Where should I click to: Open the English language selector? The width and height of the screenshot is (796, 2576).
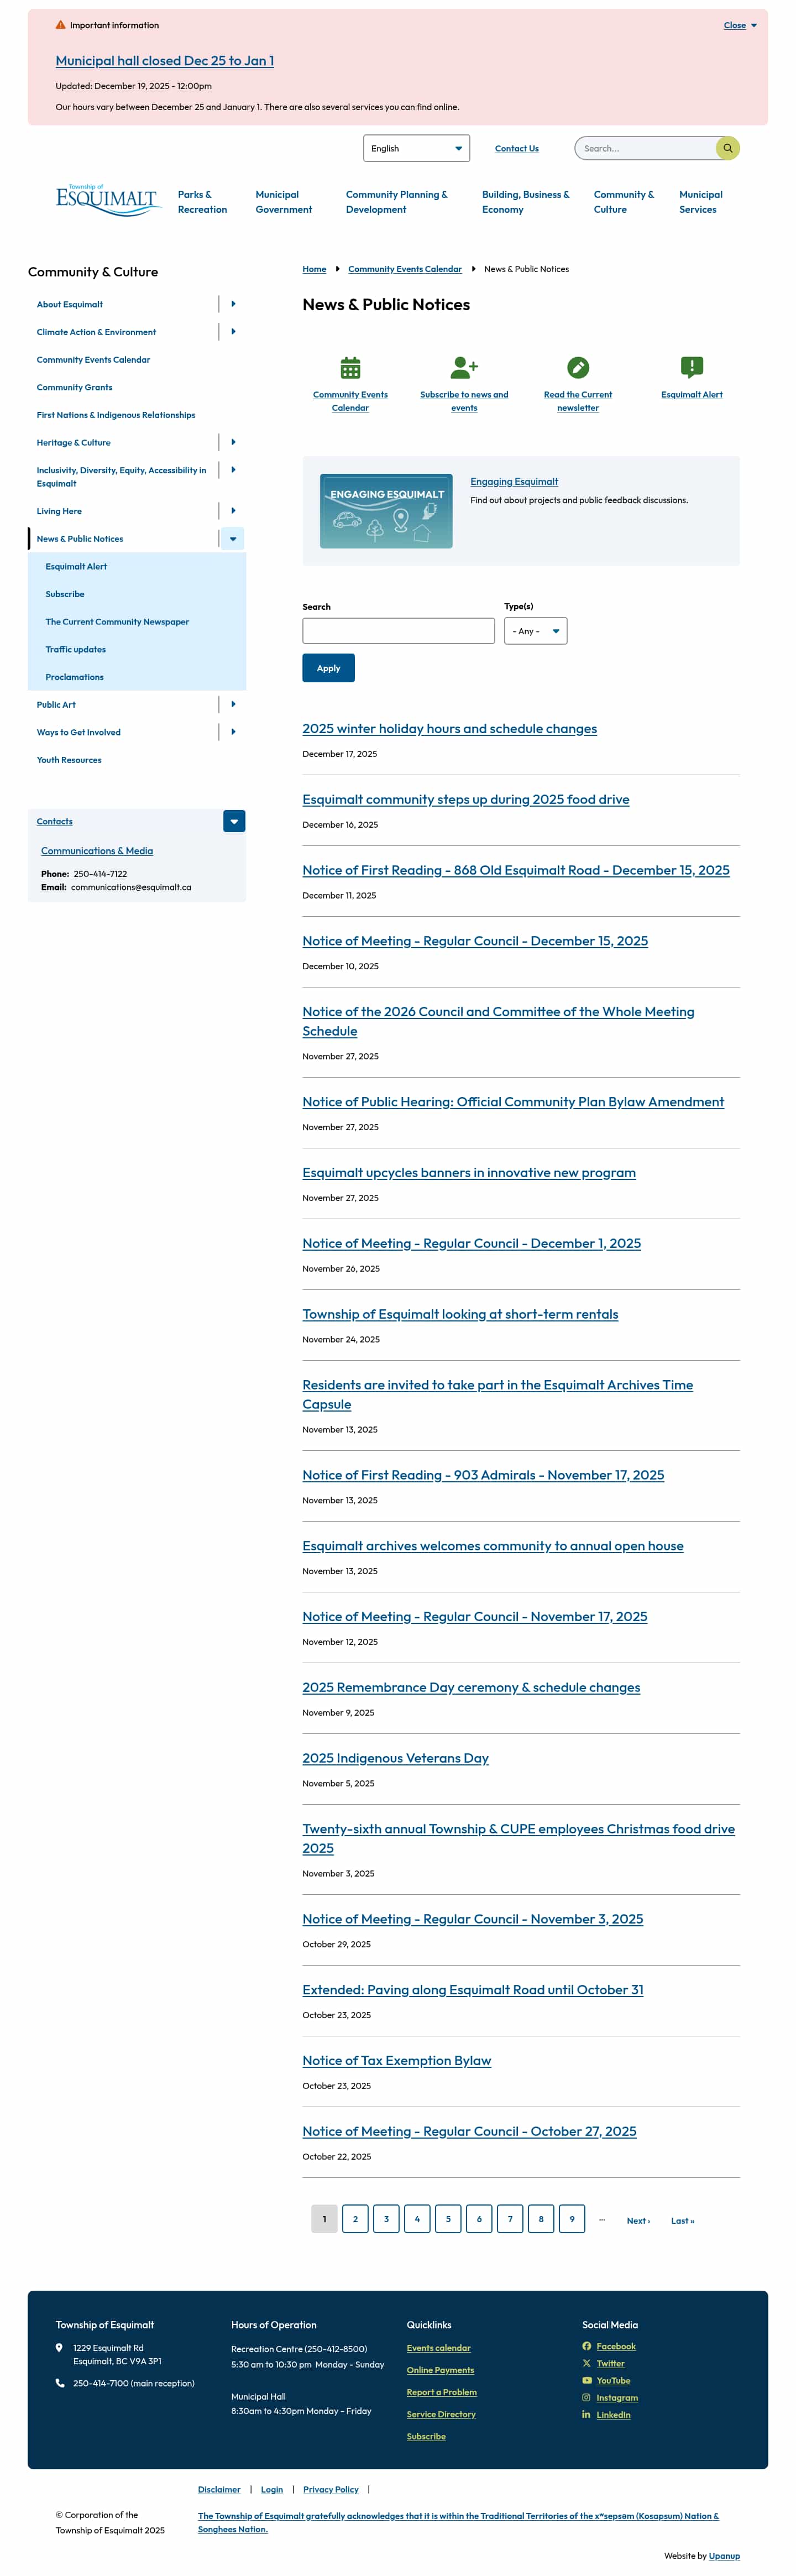coord(416,148)
